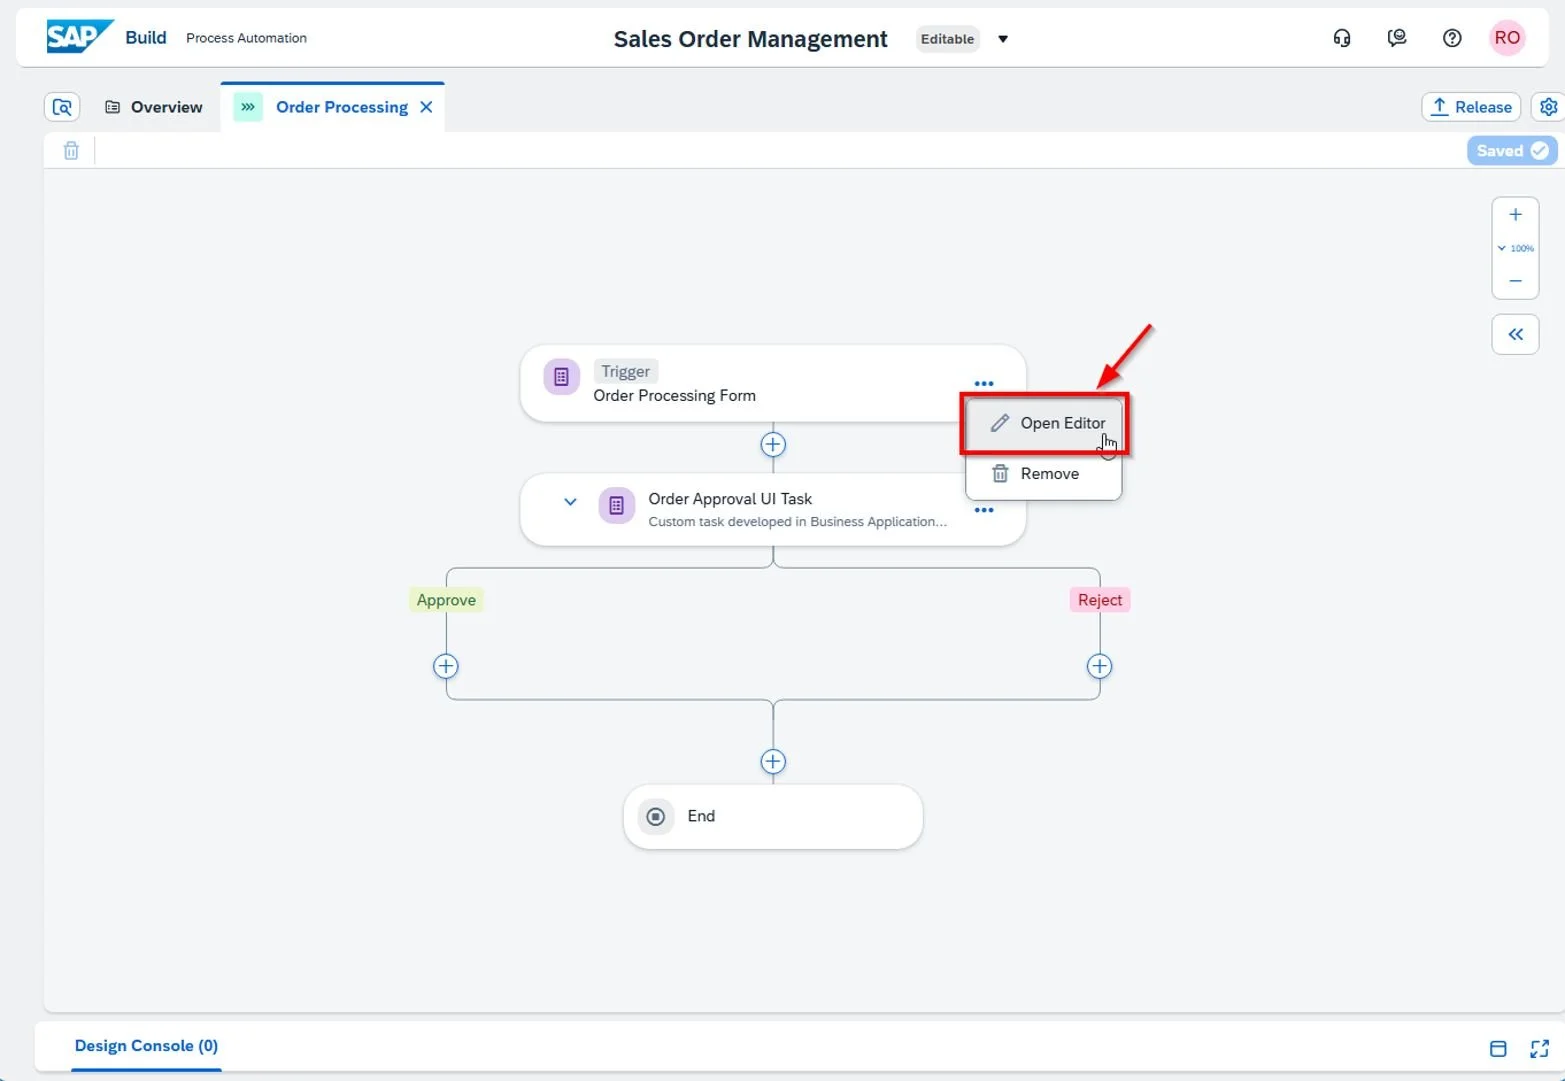The image size is (1565, 1081).
Task: Expand the console to full screen
Action: click(1539, 1048)
